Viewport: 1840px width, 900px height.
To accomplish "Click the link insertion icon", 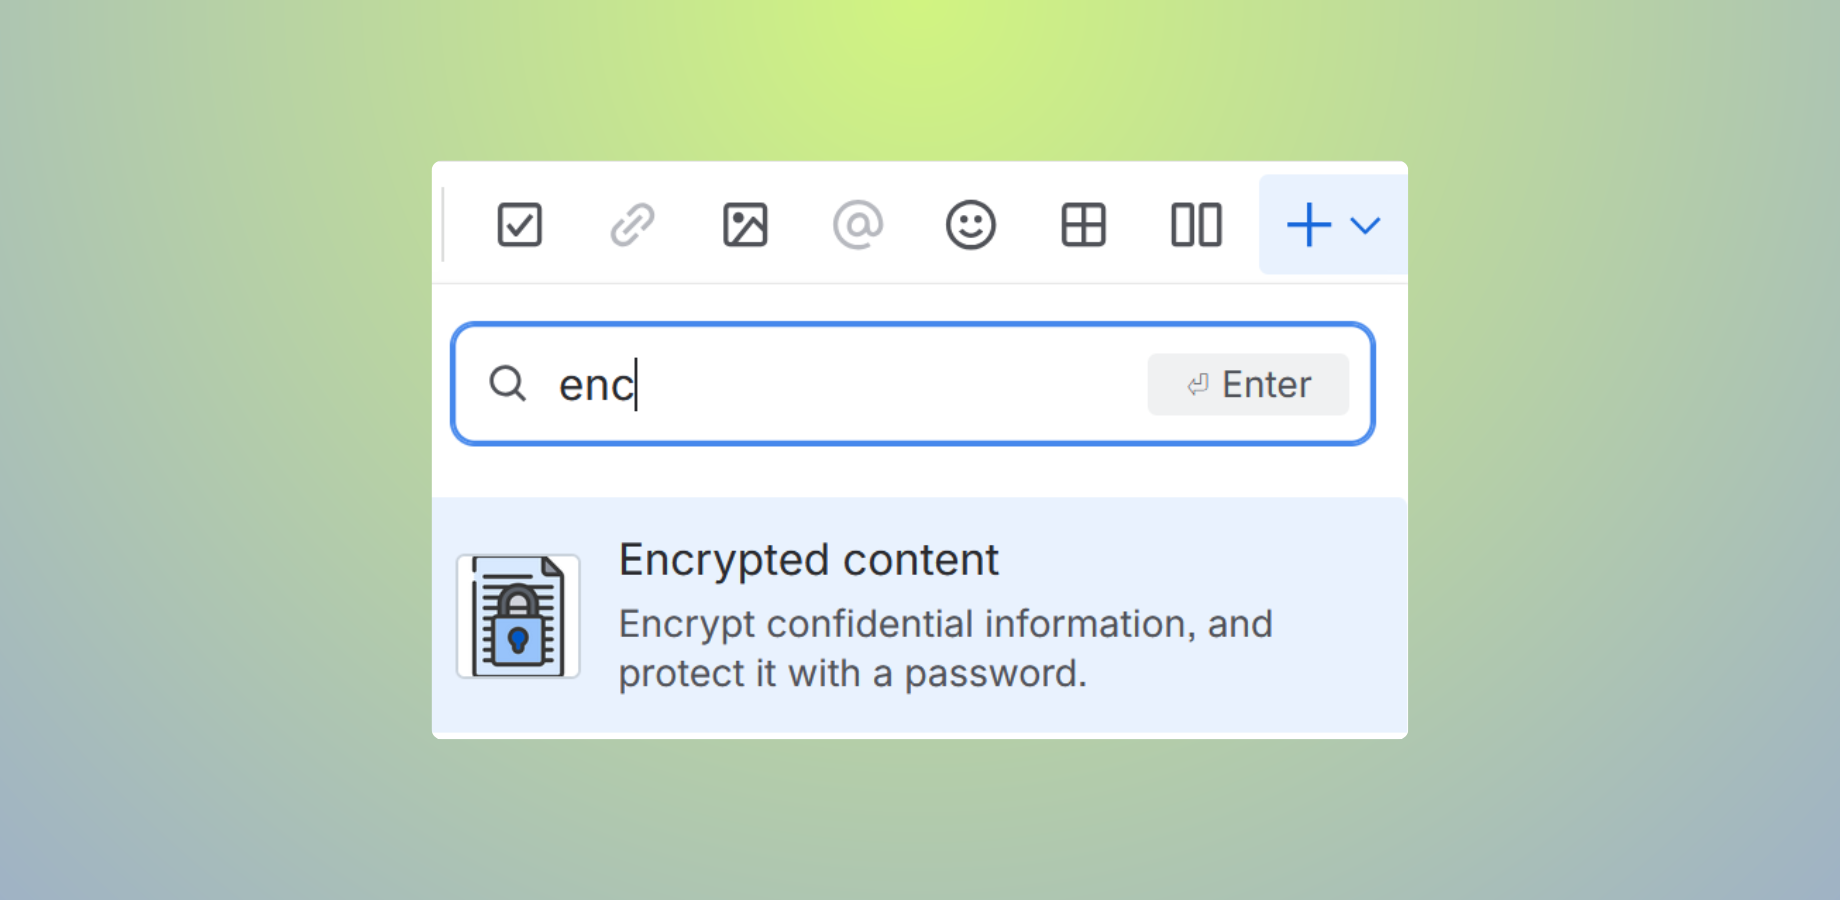I will point(631,225).
